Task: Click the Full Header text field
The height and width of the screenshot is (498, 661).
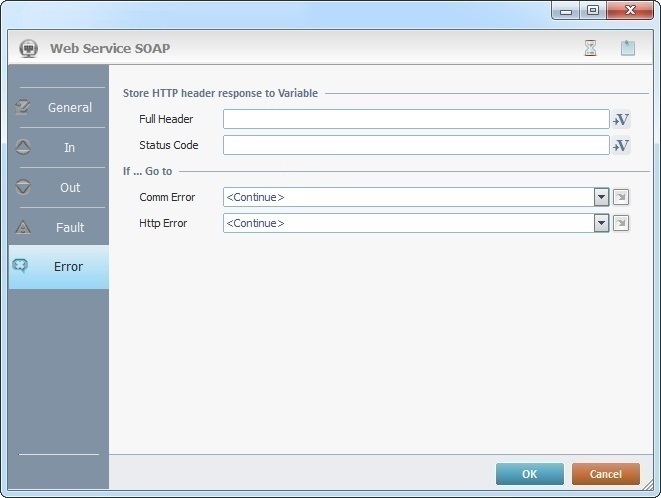Action: [415, 119]
